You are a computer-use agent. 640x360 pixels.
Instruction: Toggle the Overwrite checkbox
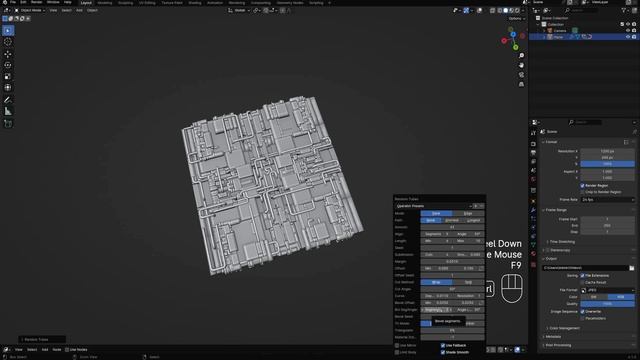point(582,311)
